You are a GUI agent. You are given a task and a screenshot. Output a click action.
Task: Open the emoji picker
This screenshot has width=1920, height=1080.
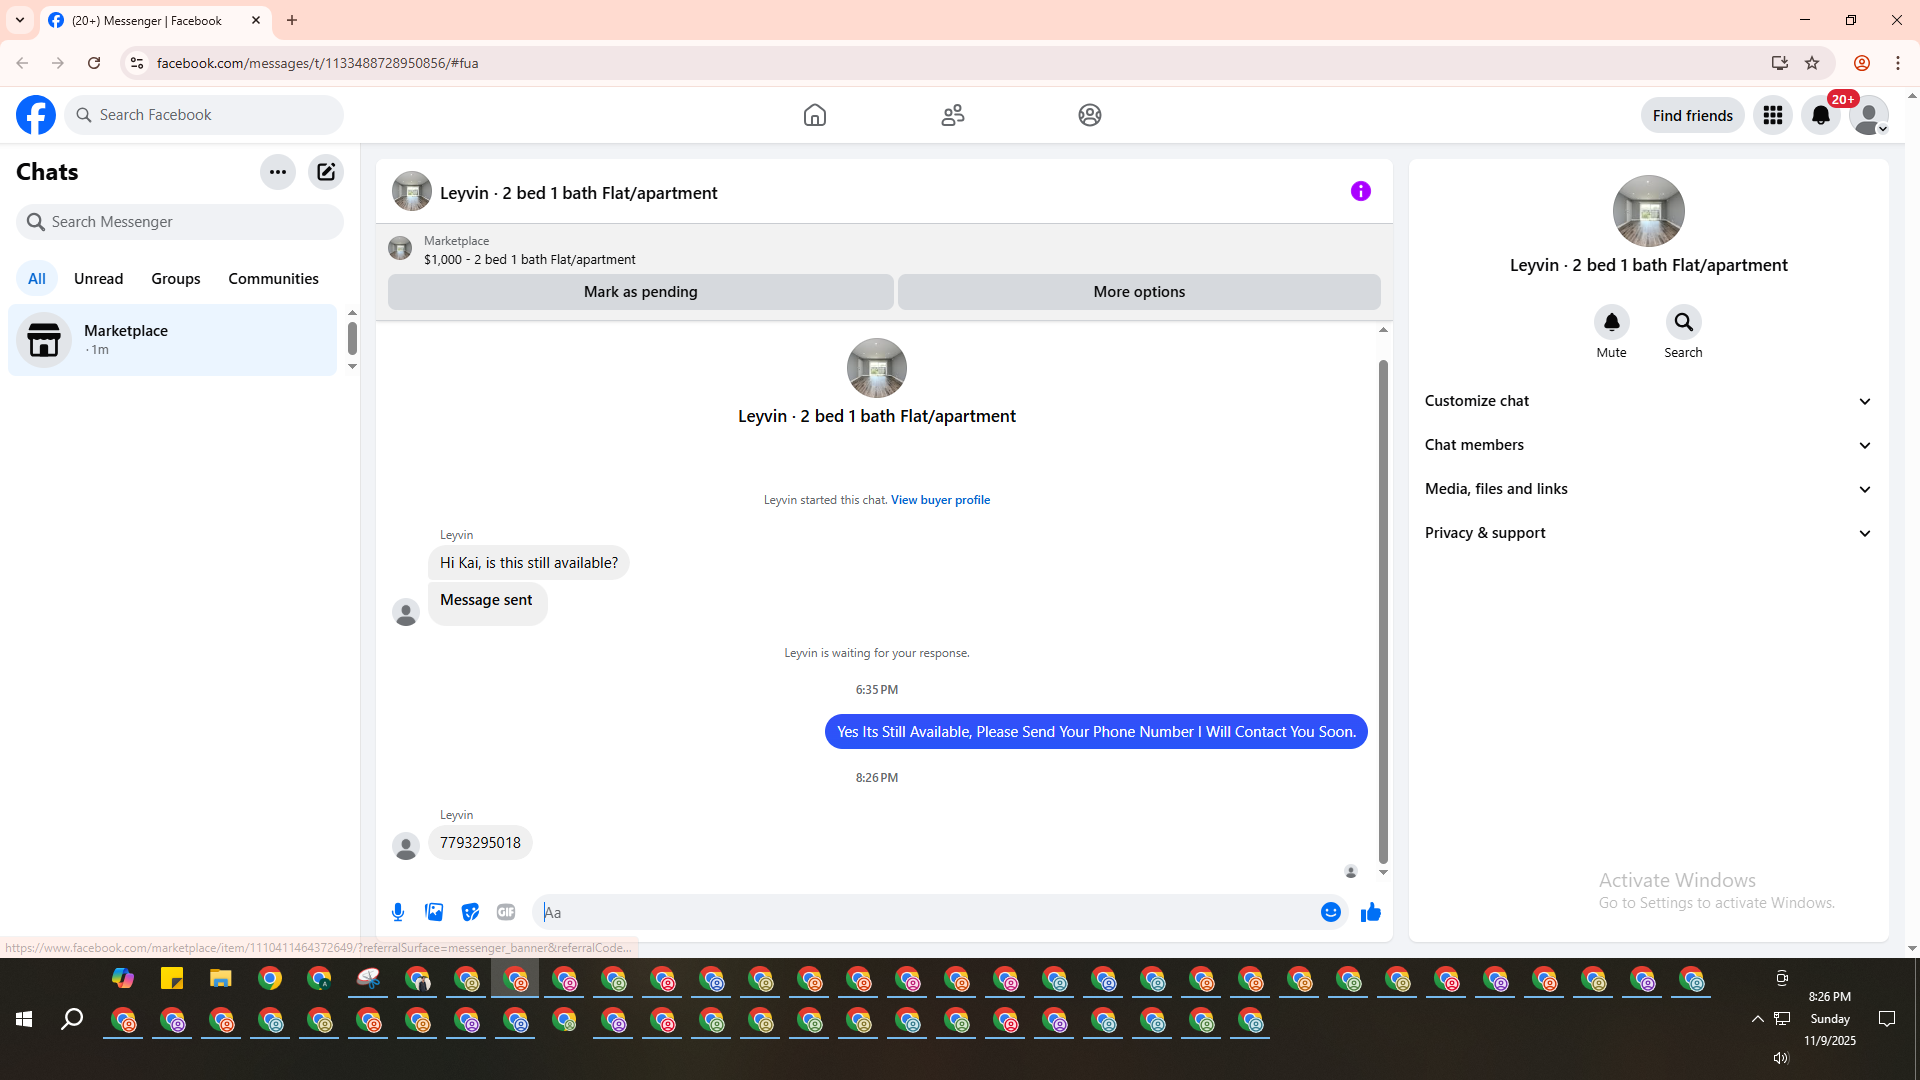tap(1331, 912)
